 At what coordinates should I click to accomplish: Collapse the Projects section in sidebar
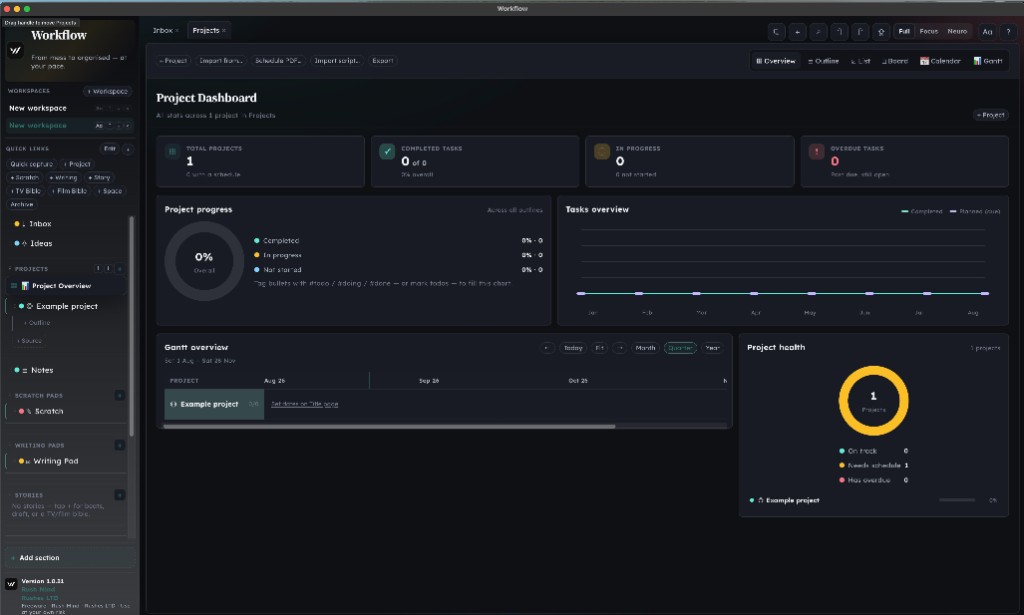(x=10, y=268)
